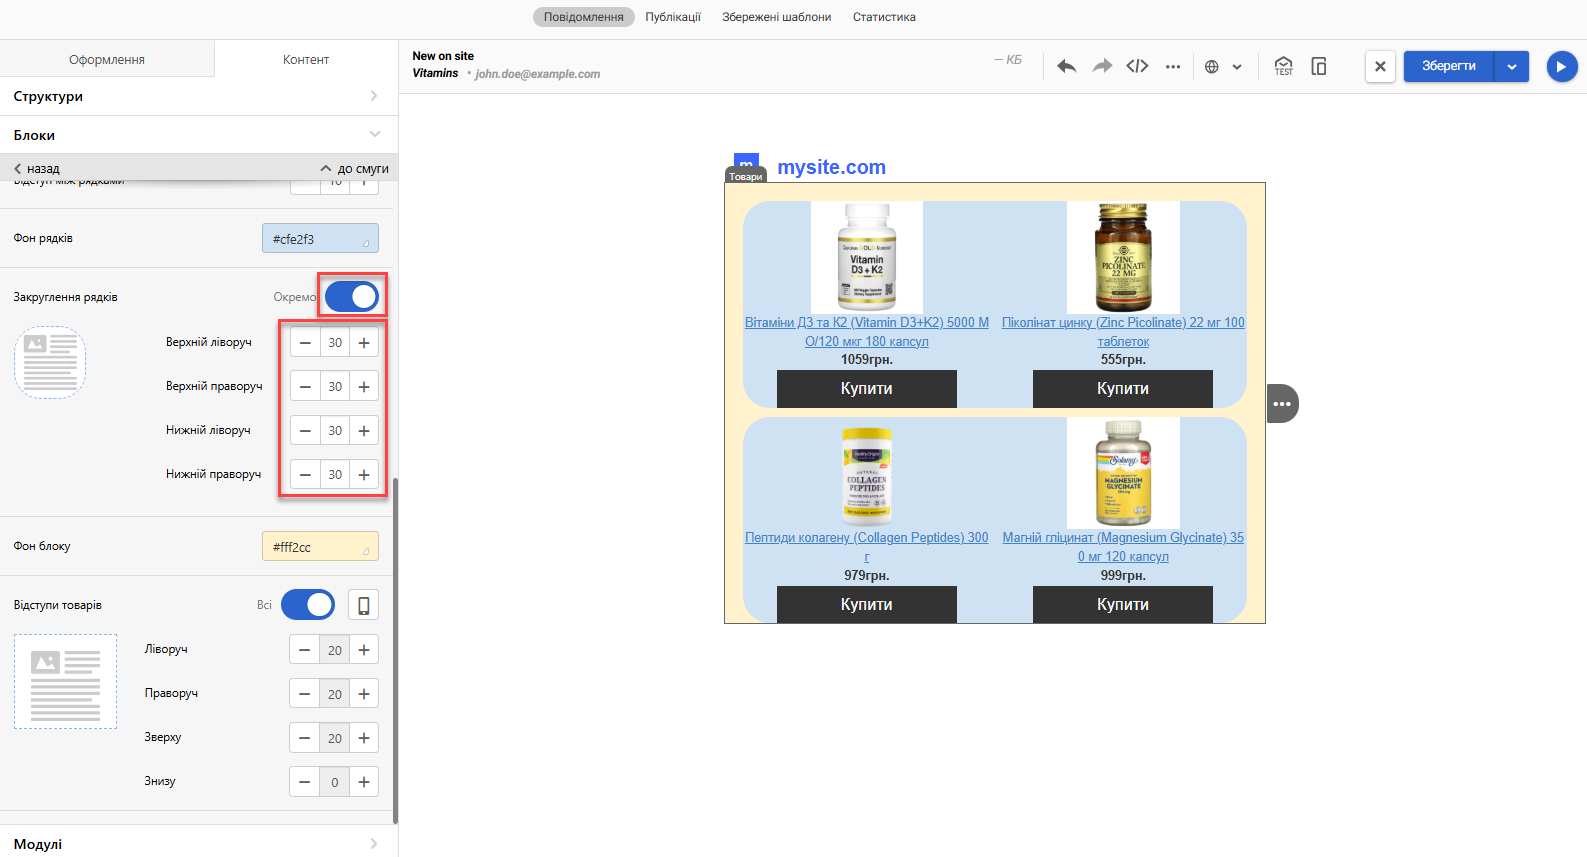Screen dimensions: 1587x857
Task: Increase the top-left radius value
Action: pyautogui.click(x=364, y=343)
